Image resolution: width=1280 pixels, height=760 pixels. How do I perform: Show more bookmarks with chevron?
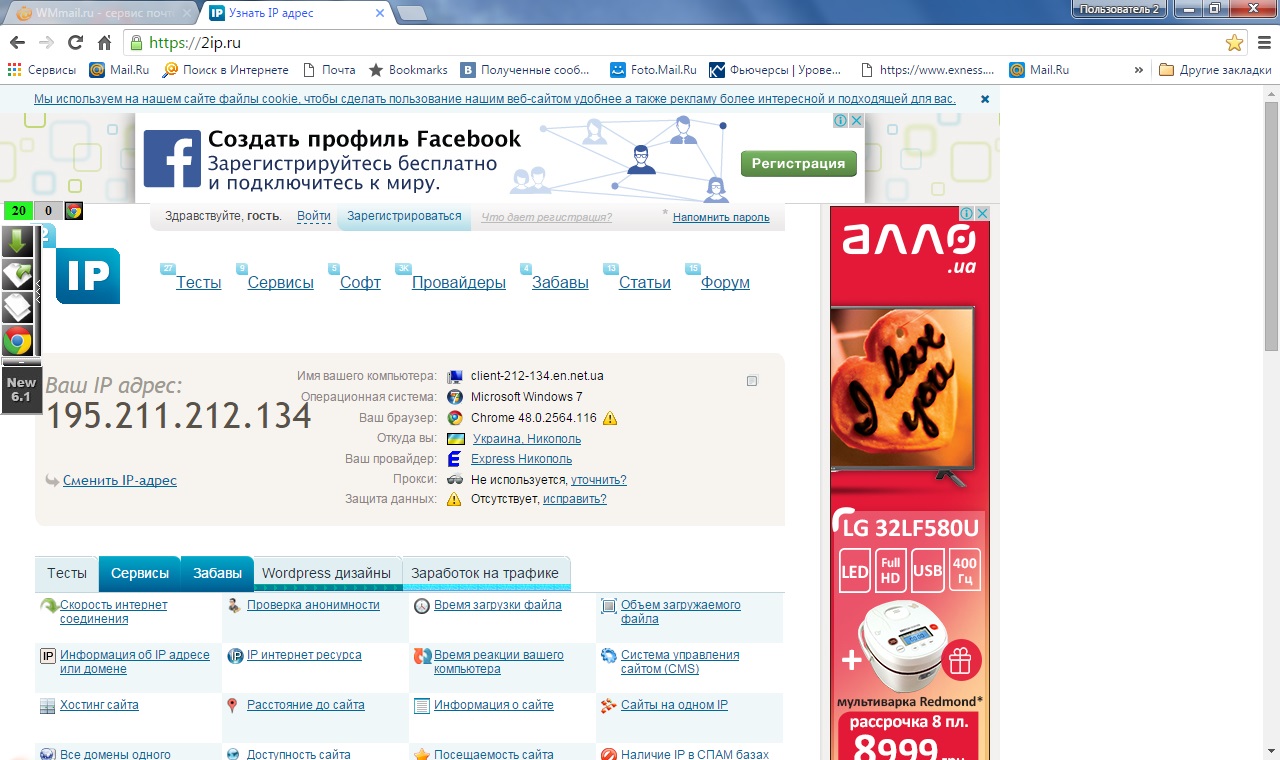click(1138, 70)
